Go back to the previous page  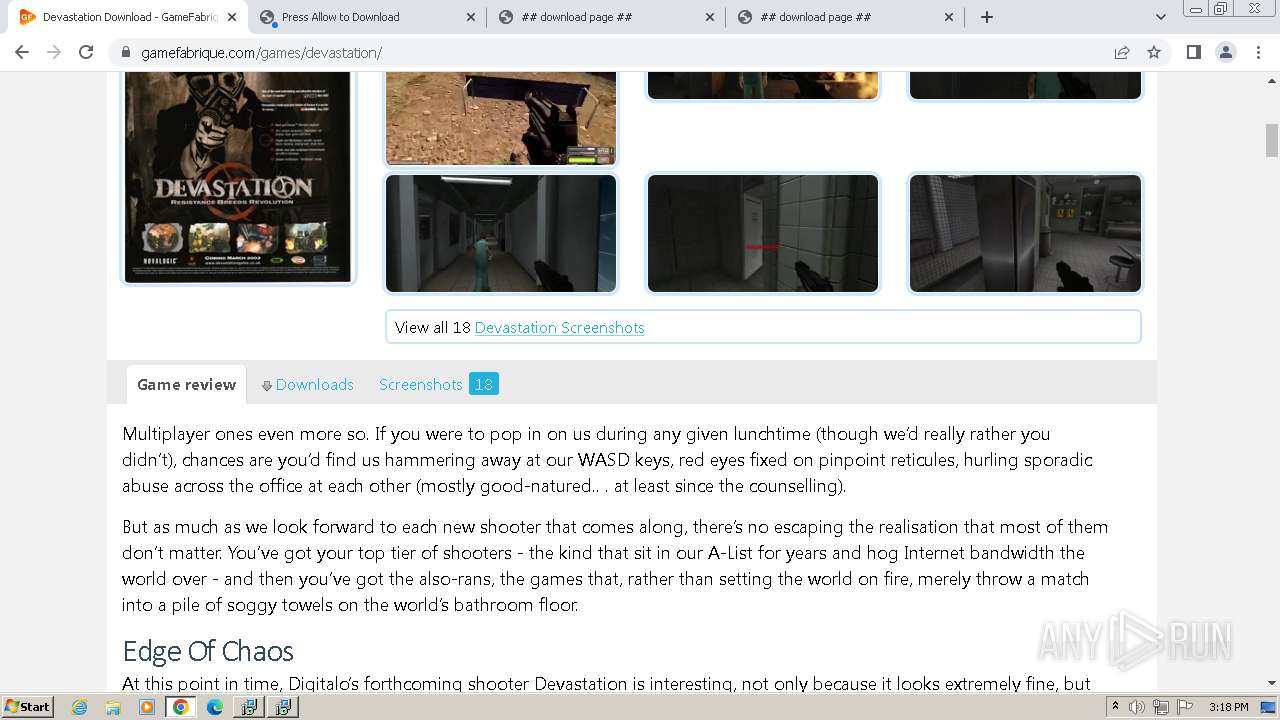(x=22, y=52)
